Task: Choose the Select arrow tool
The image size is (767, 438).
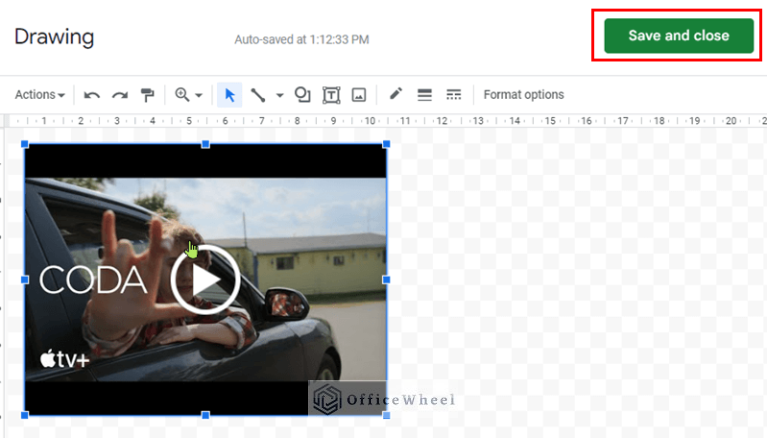Action: pyautogui.click(x=229, y=95)
